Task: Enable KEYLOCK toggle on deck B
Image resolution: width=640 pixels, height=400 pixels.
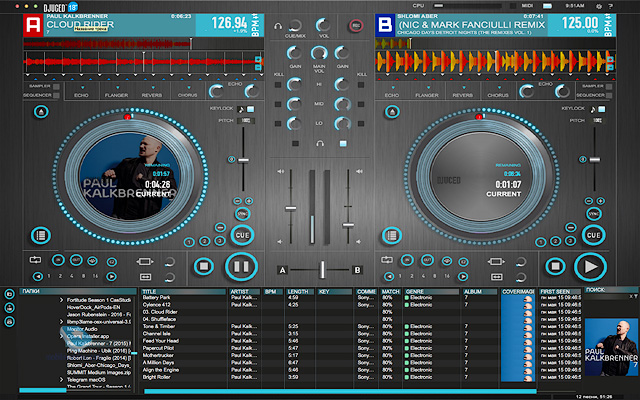Action: [602, 109]
